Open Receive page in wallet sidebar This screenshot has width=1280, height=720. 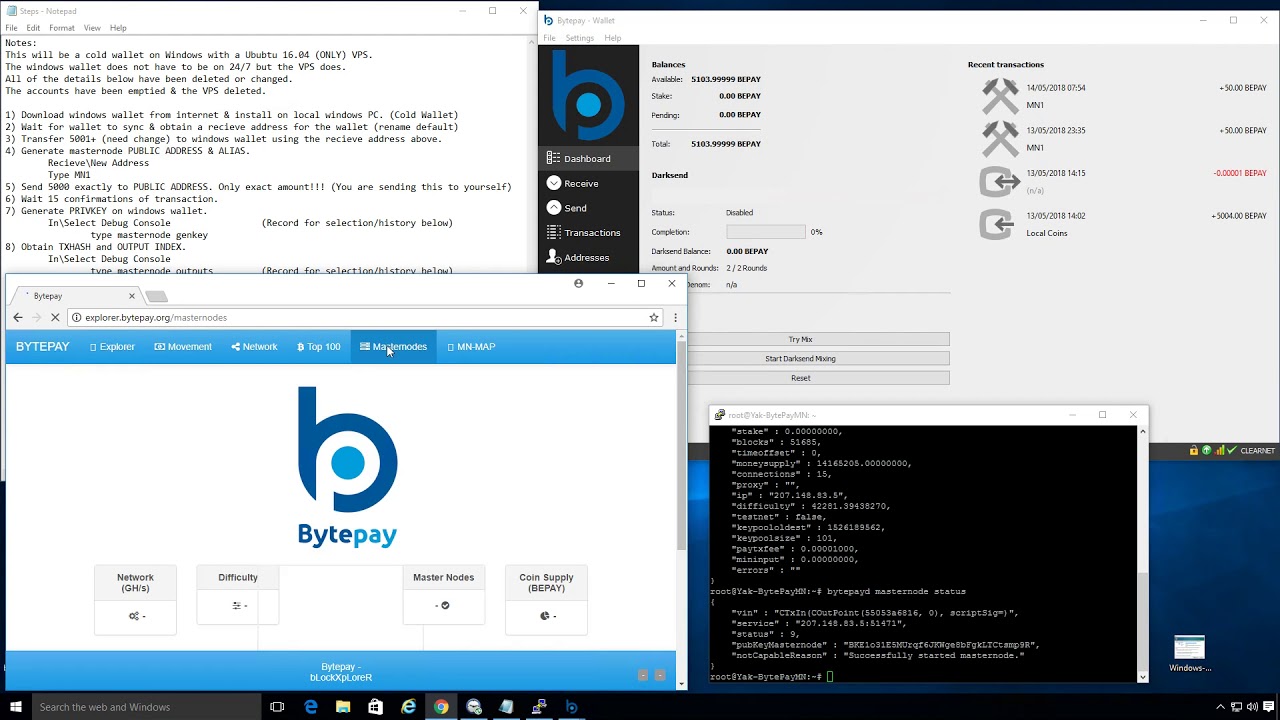pyautogui.click(x=588, y=183)
